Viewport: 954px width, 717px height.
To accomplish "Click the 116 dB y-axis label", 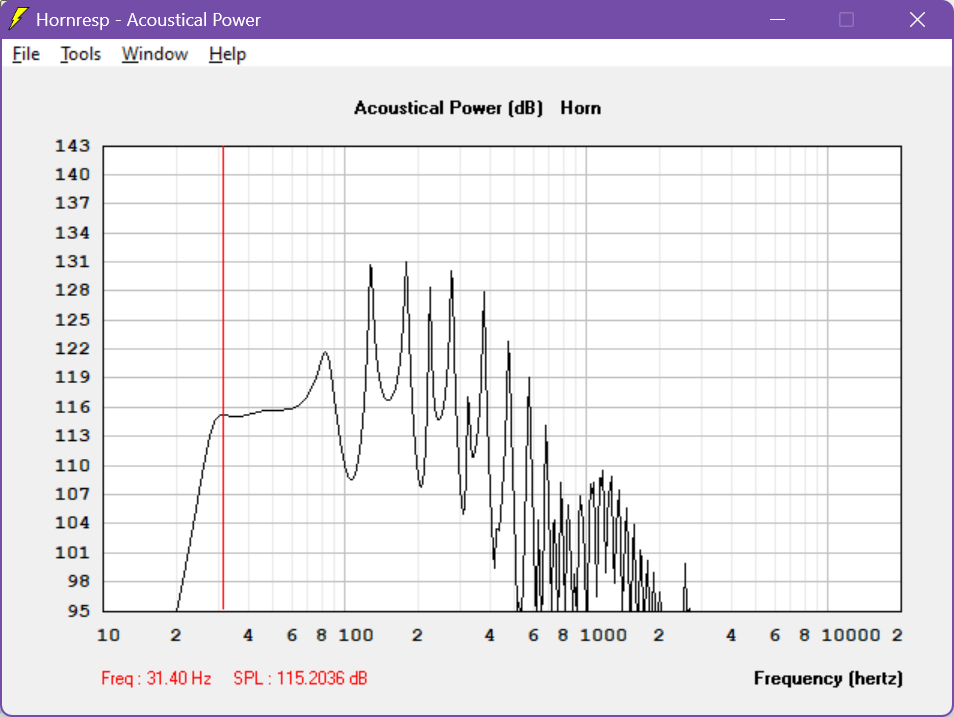I will [x=72, y=407].
